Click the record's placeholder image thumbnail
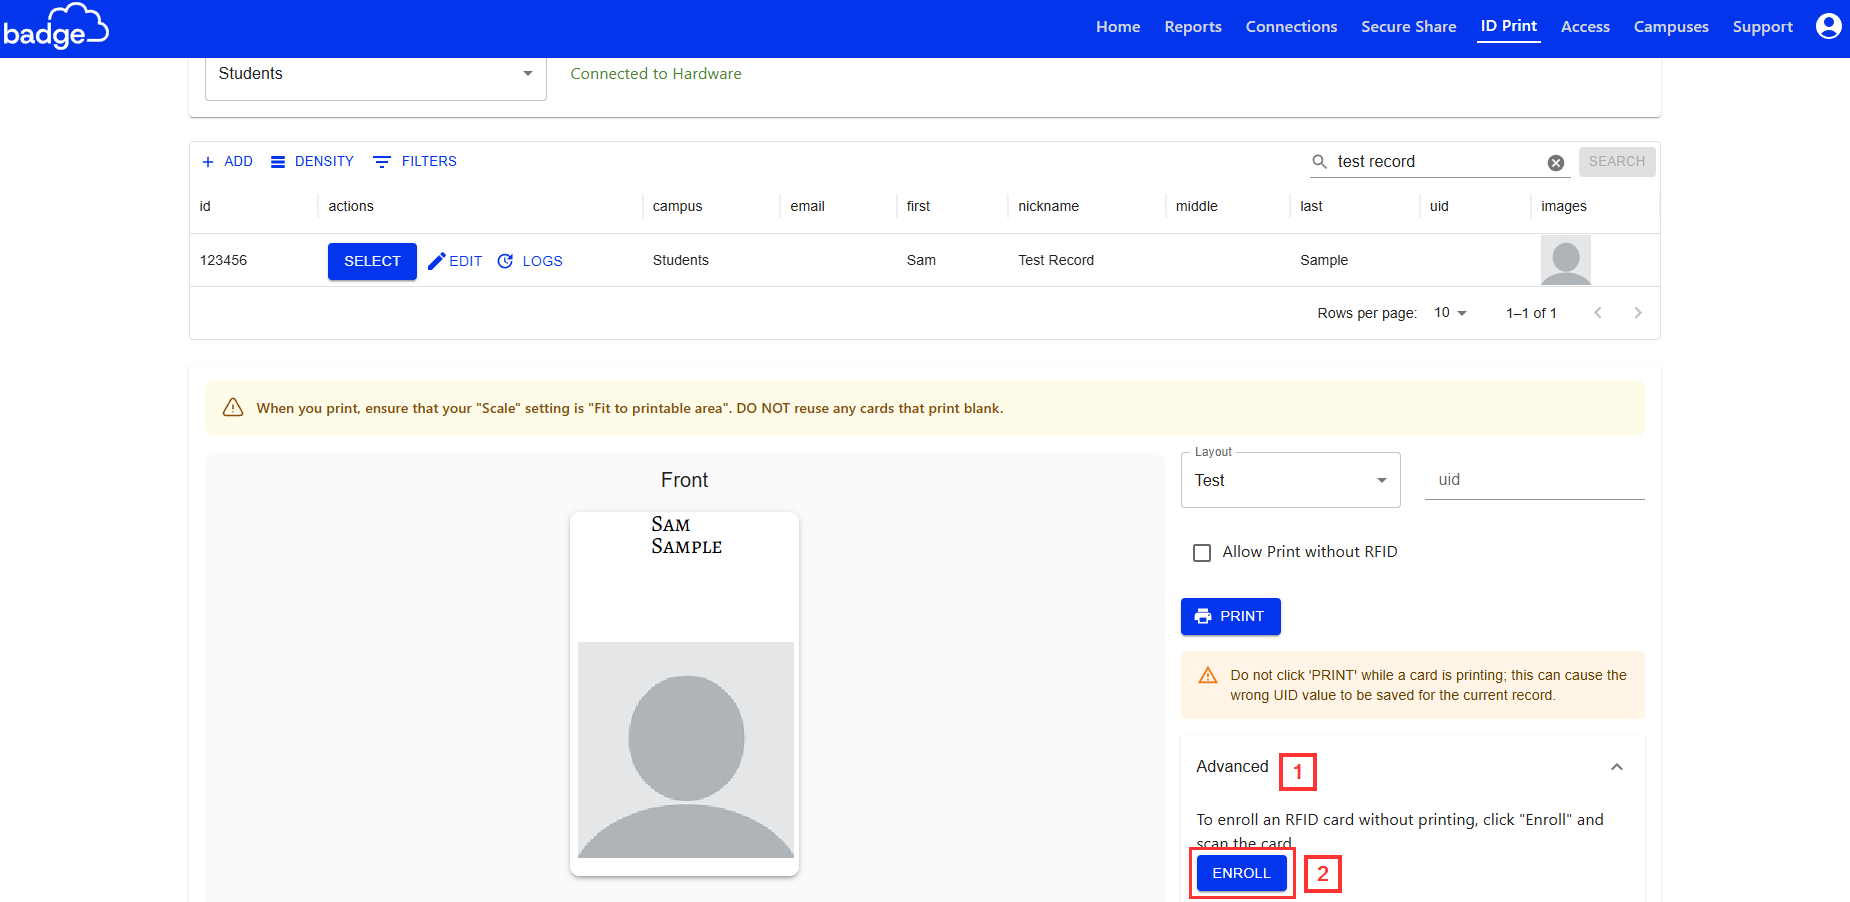1850x902 pixels. pos(1566,260)
